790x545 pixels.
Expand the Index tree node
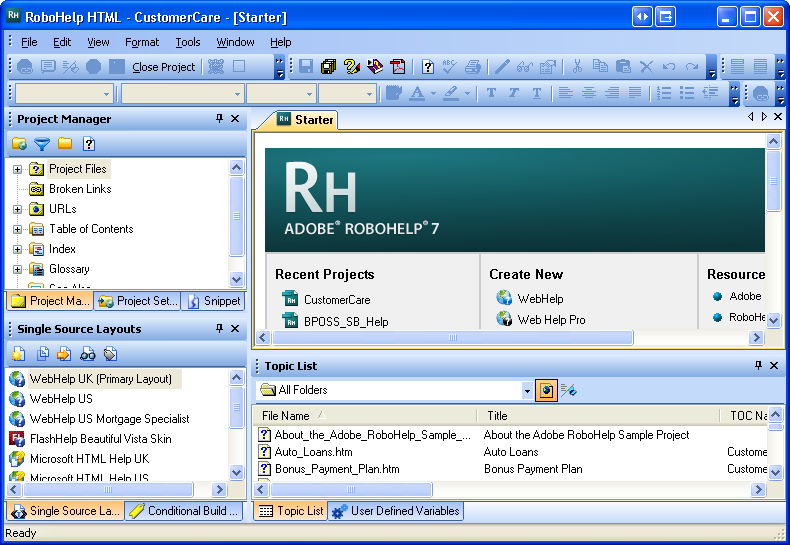click(18, 249)
